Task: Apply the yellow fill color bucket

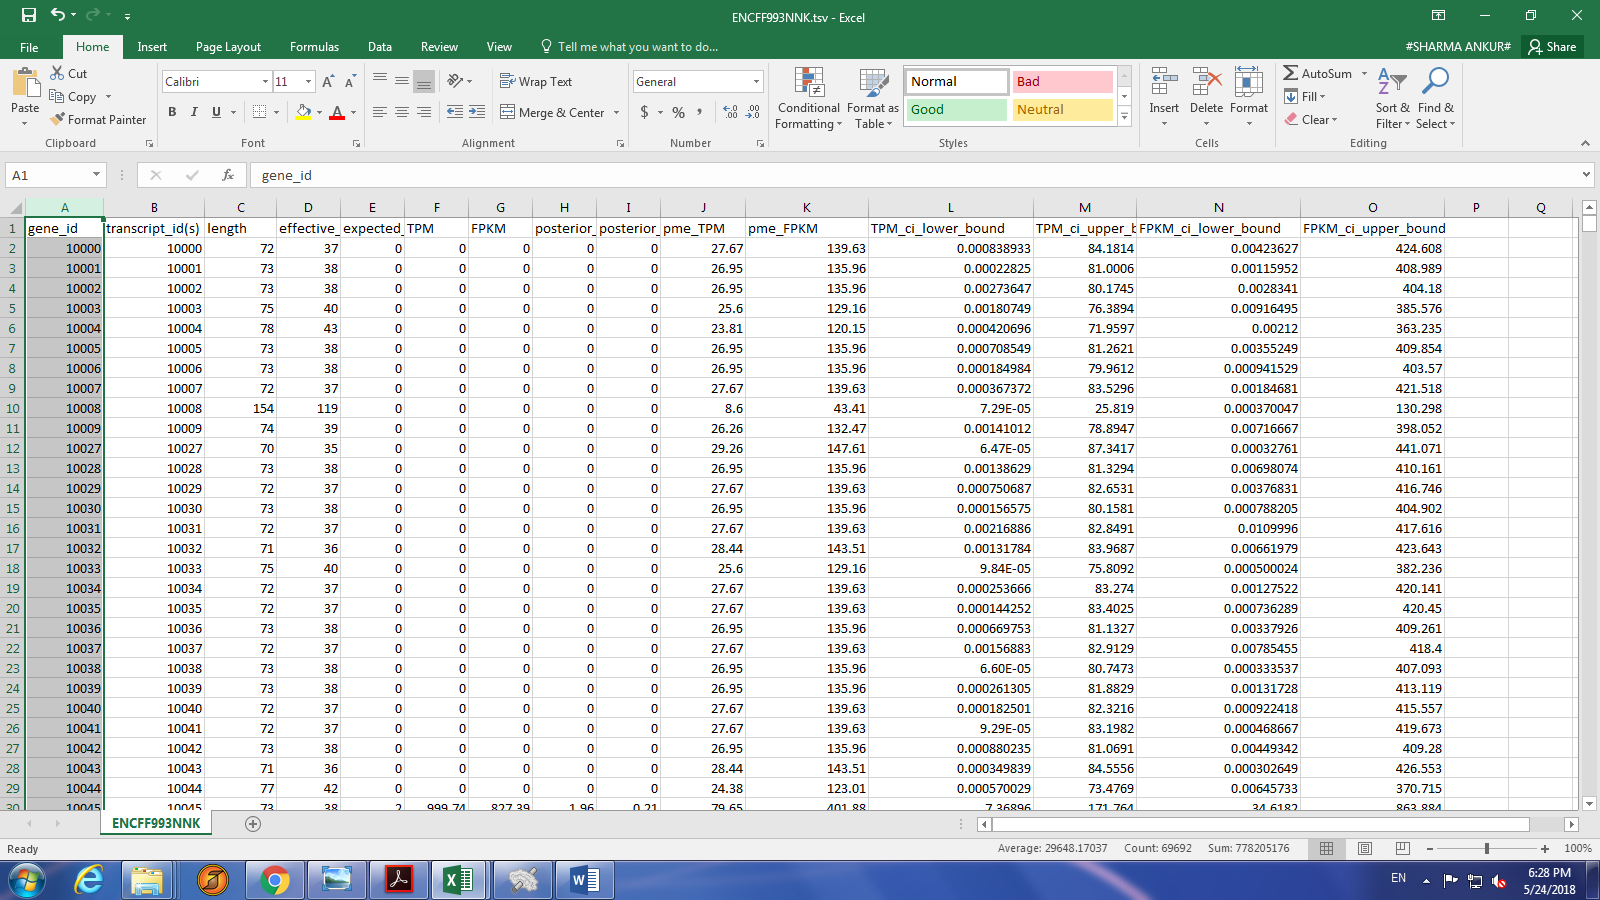Action: click(x=303, y=112)
